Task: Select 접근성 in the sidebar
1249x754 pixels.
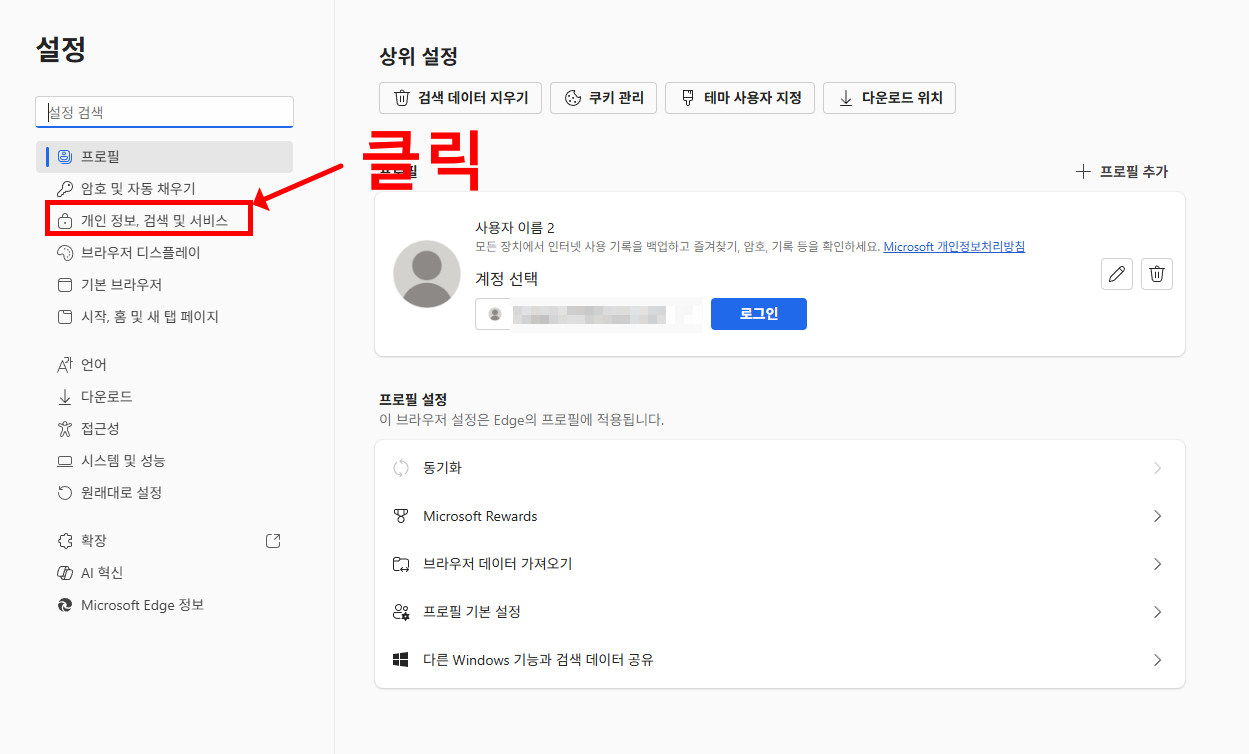Action: coord(166,429)
